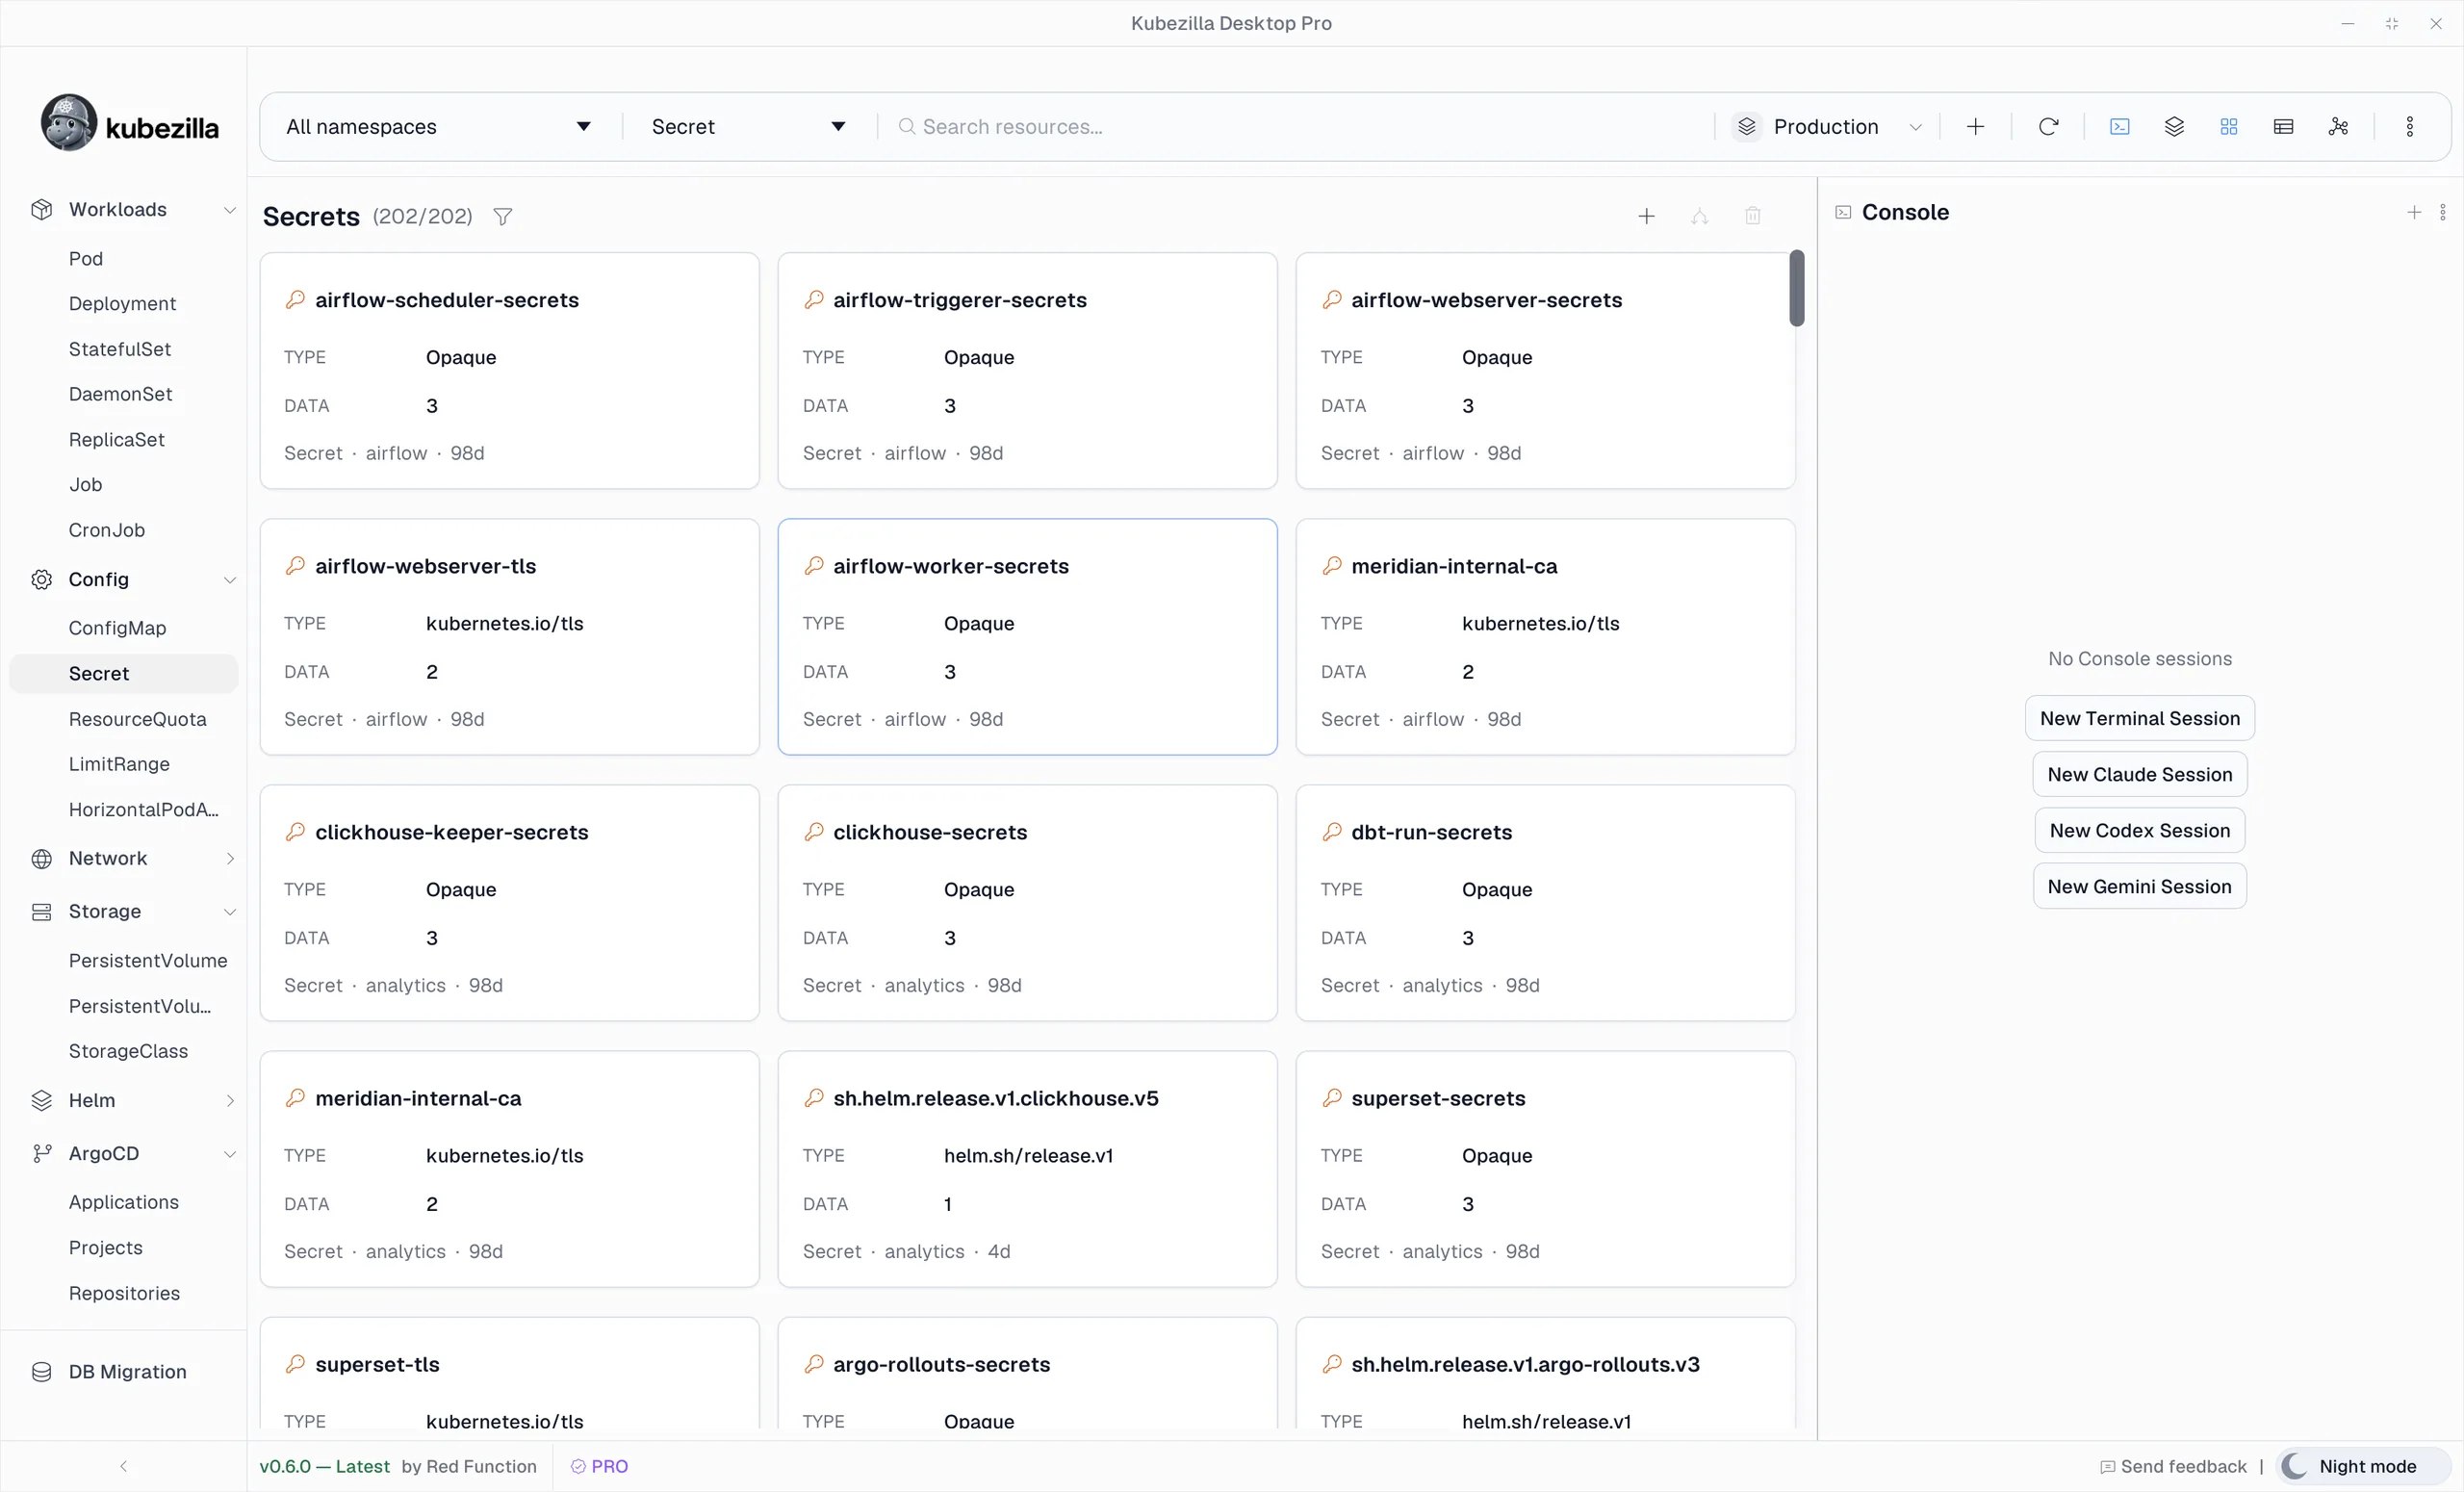Click the delete trash icon above secrets
Image resolution: width=2464 pixels, height=1492 pixels.
(x=1752, y=216)
